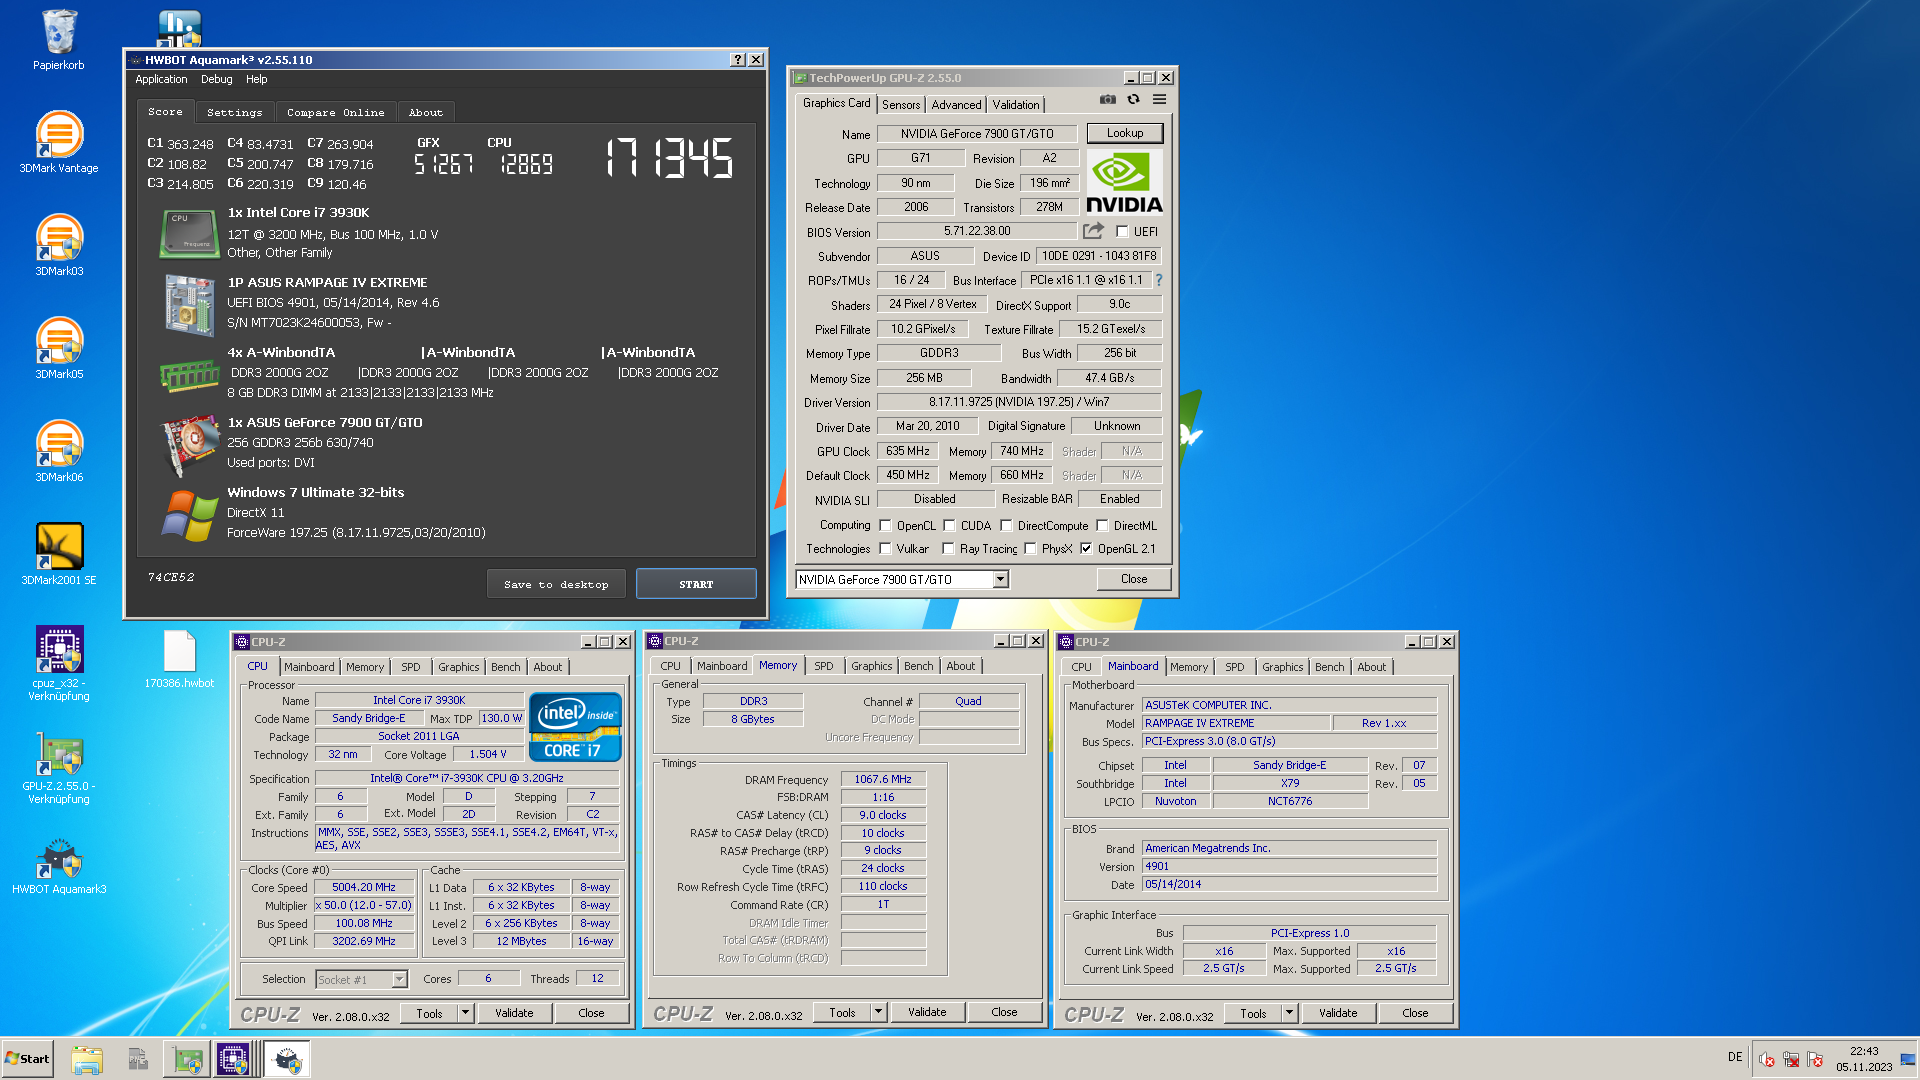
Task: Click the Intel Core i7 logo in CPU-Z
Action: coord(575,727)
